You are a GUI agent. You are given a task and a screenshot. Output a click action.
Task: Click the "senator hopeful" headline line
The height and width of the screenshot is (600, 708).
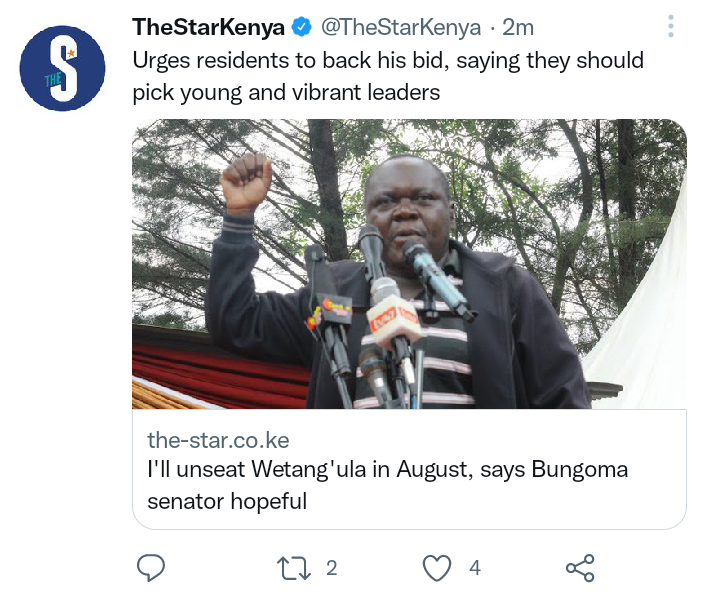click(x=227, y=502)
